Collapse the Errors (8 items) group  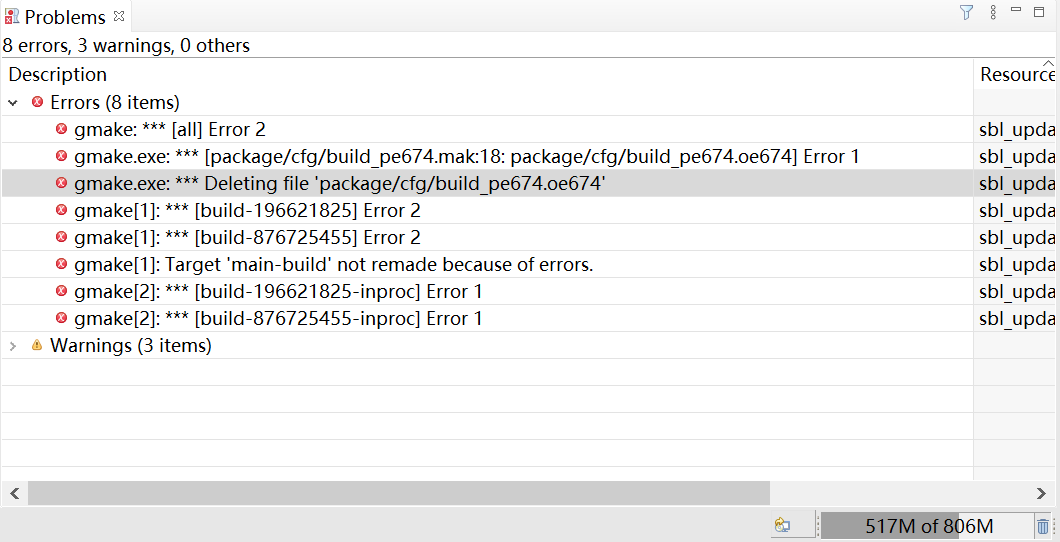(x=13, y=103)
